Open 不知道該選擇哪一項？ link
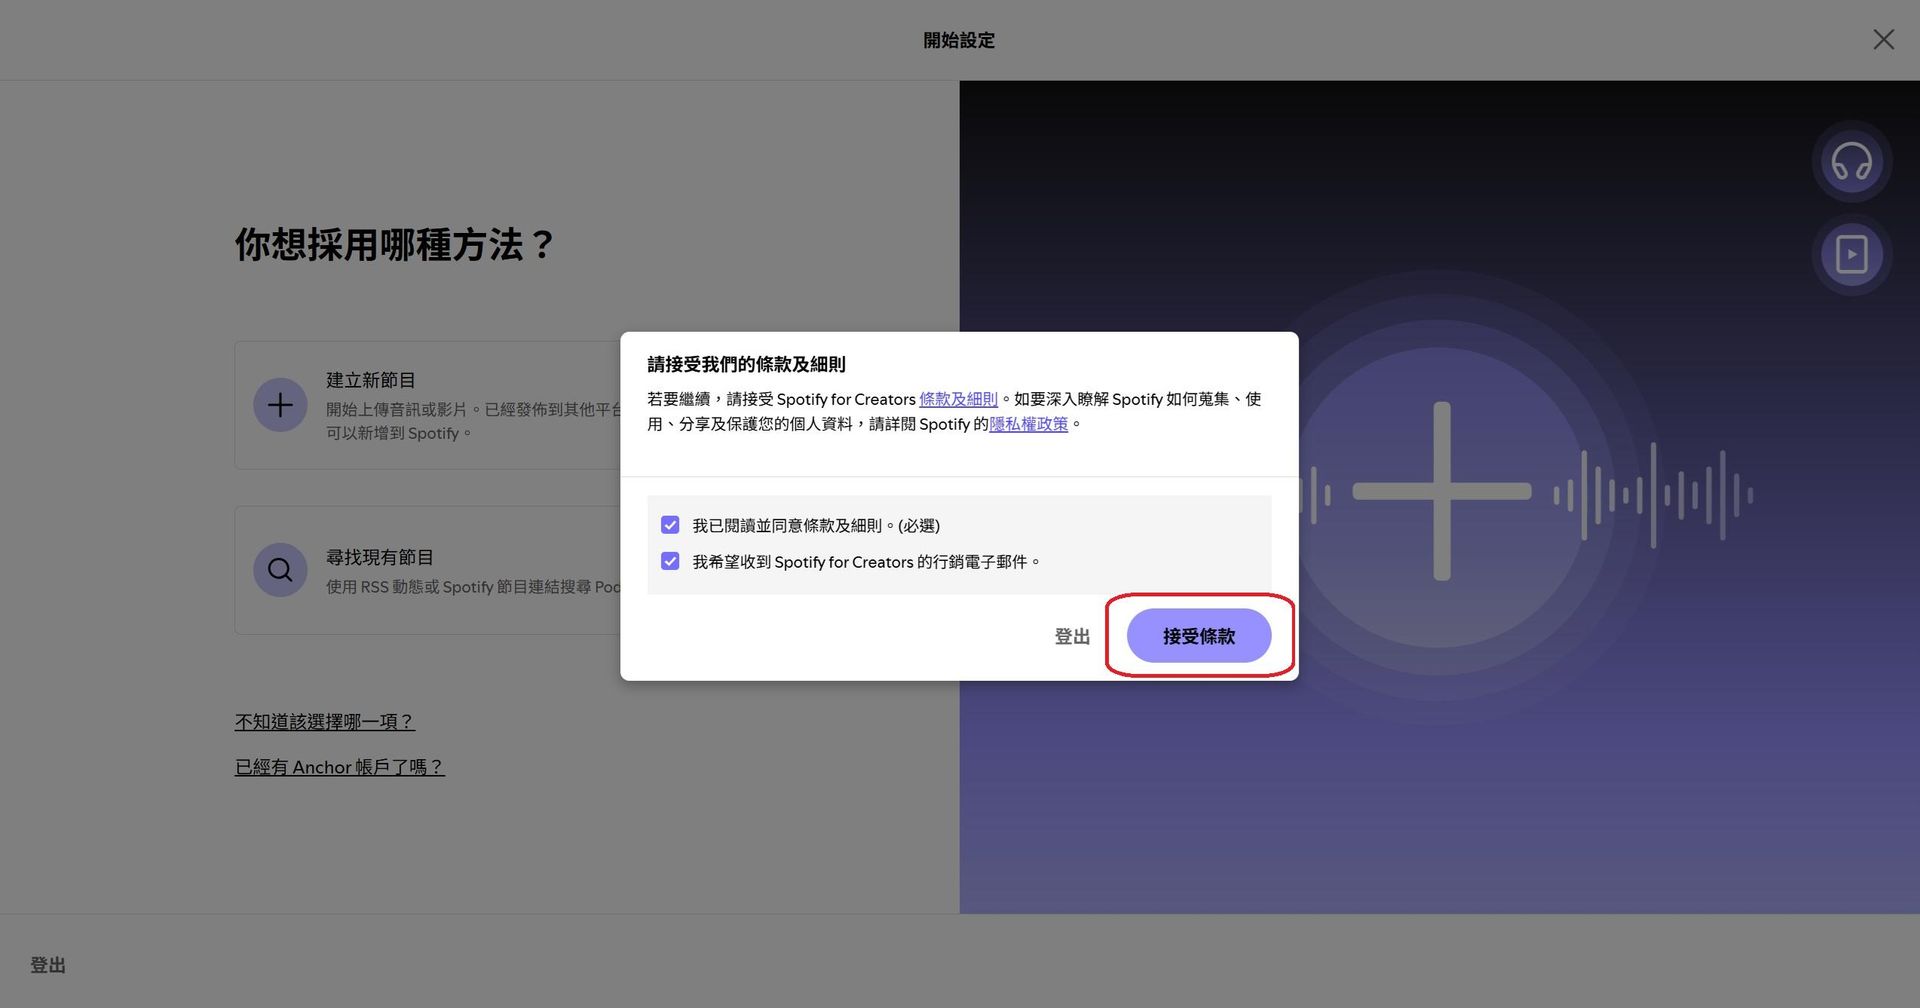 point(325,721)
